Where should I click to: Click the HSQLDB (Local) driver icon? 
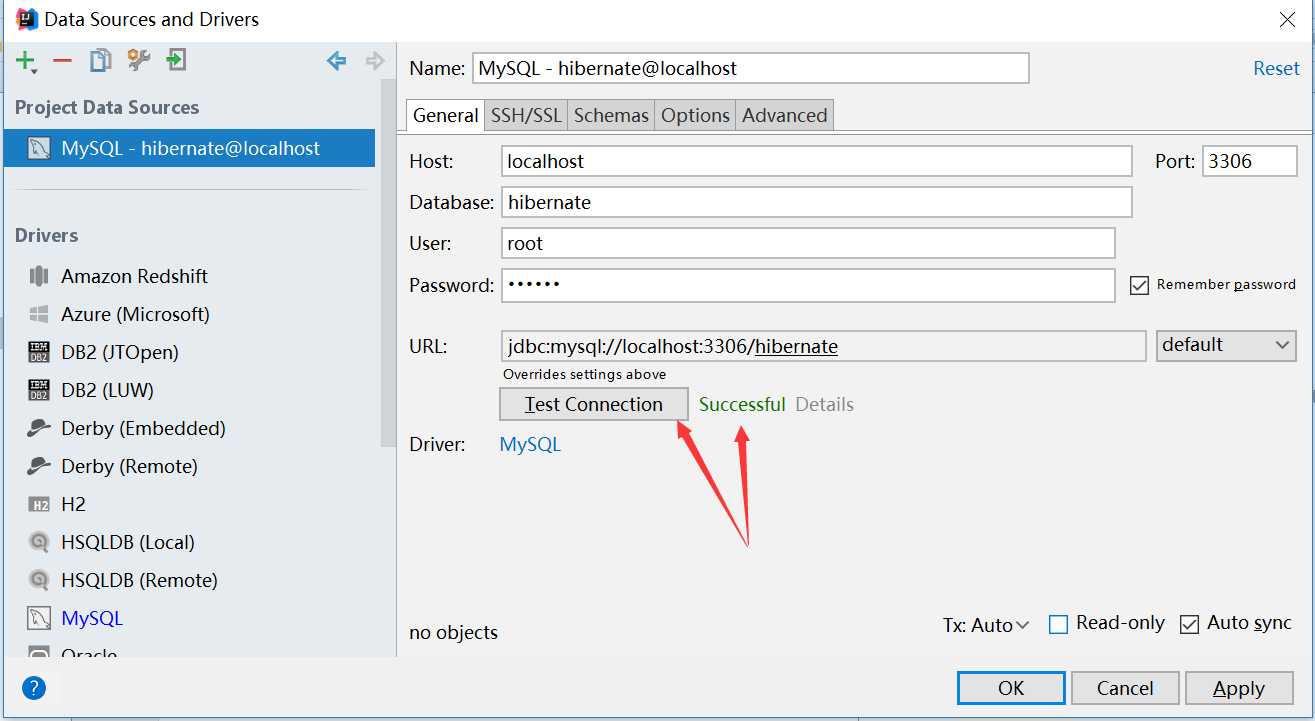click(x=39, y=542)
